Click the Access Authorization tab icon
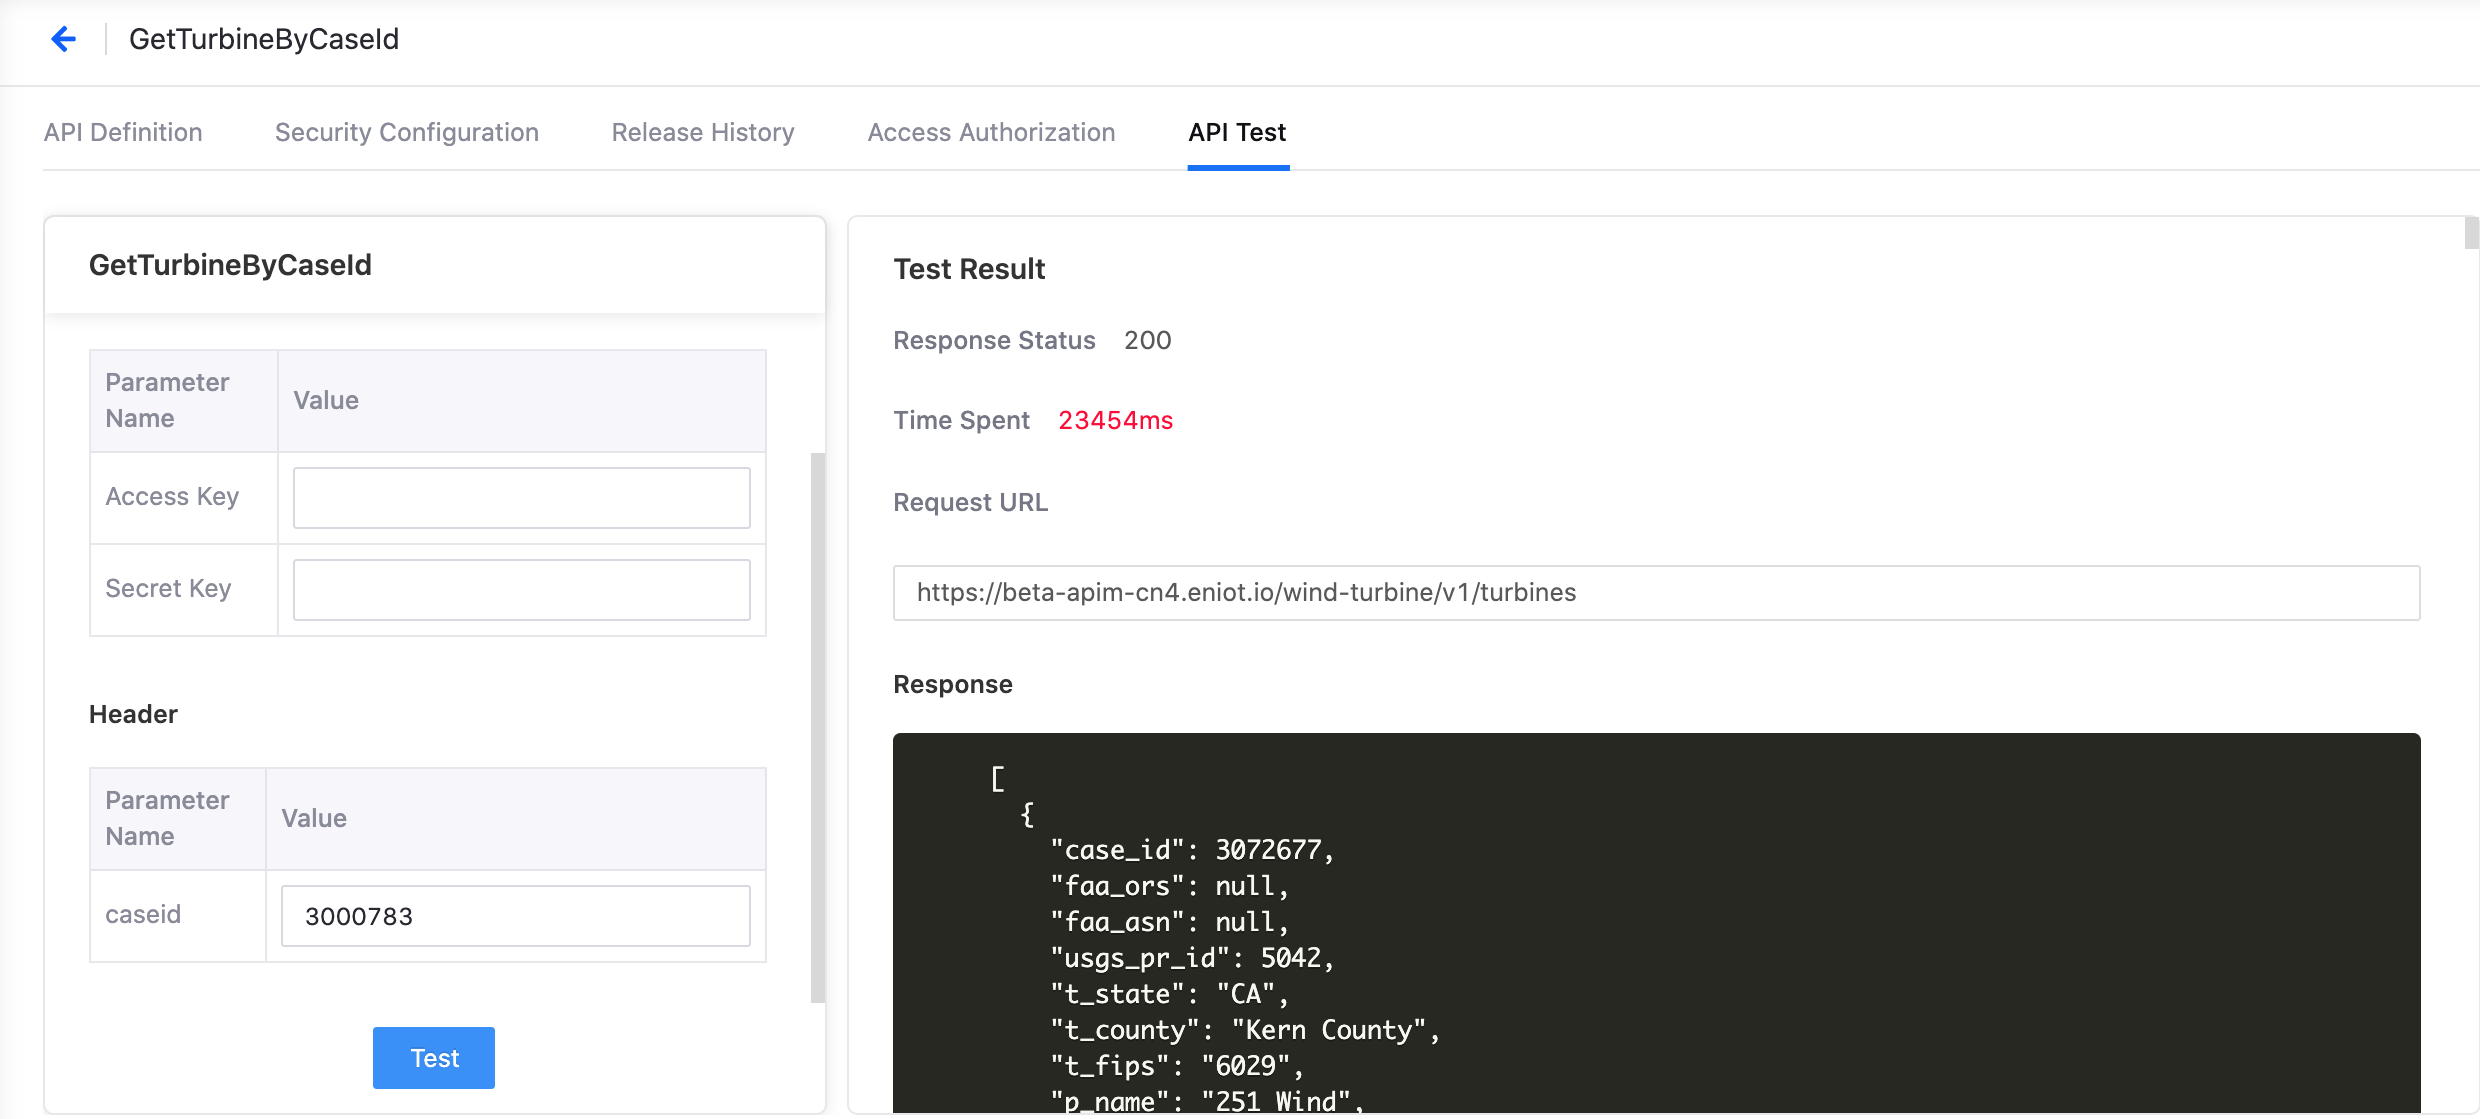The image size is (2480, 1119). [992, 131]
